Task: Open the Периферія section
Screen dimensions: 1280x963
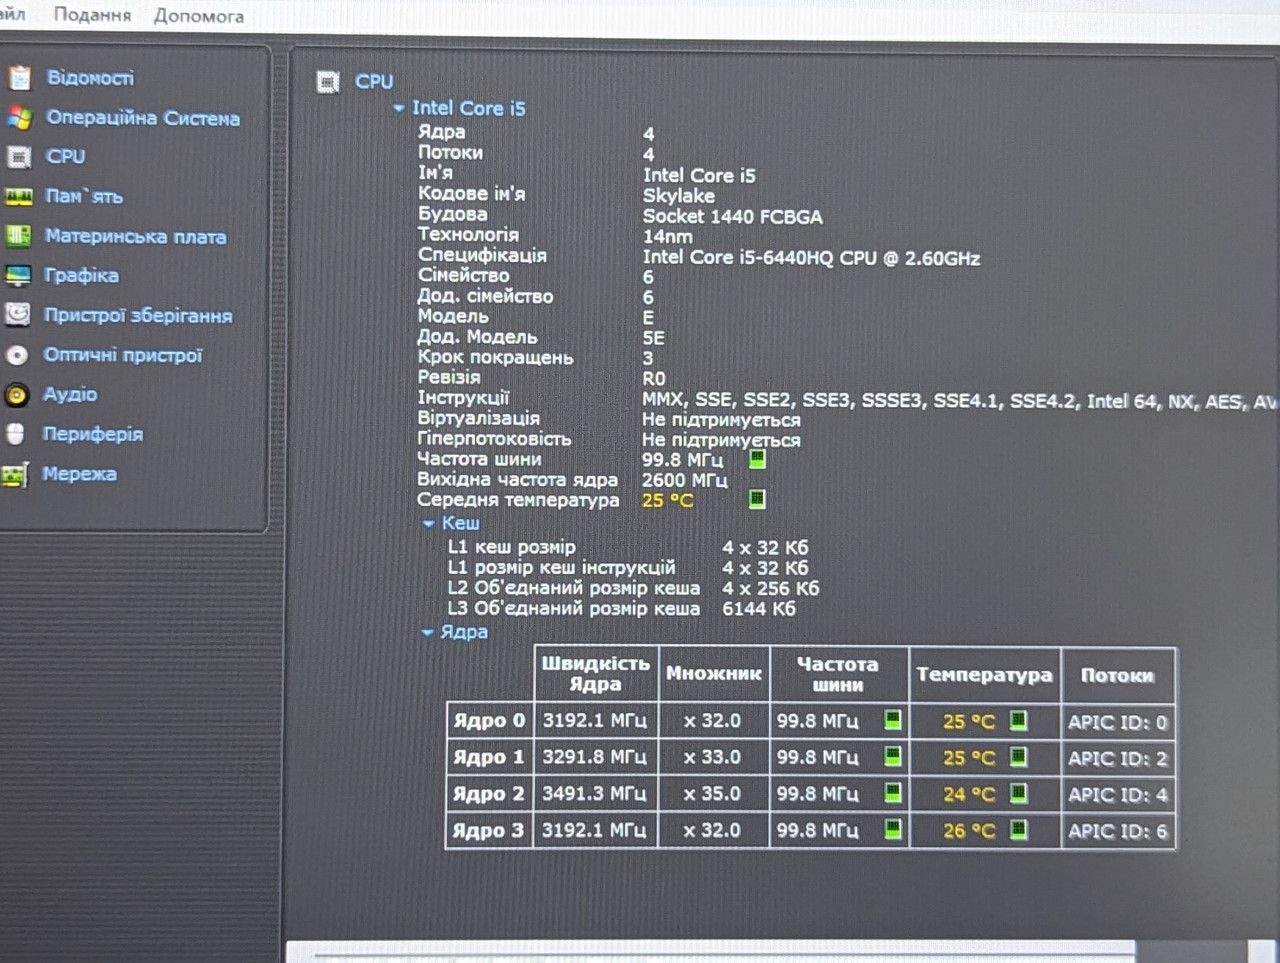Action: (92, 434)
